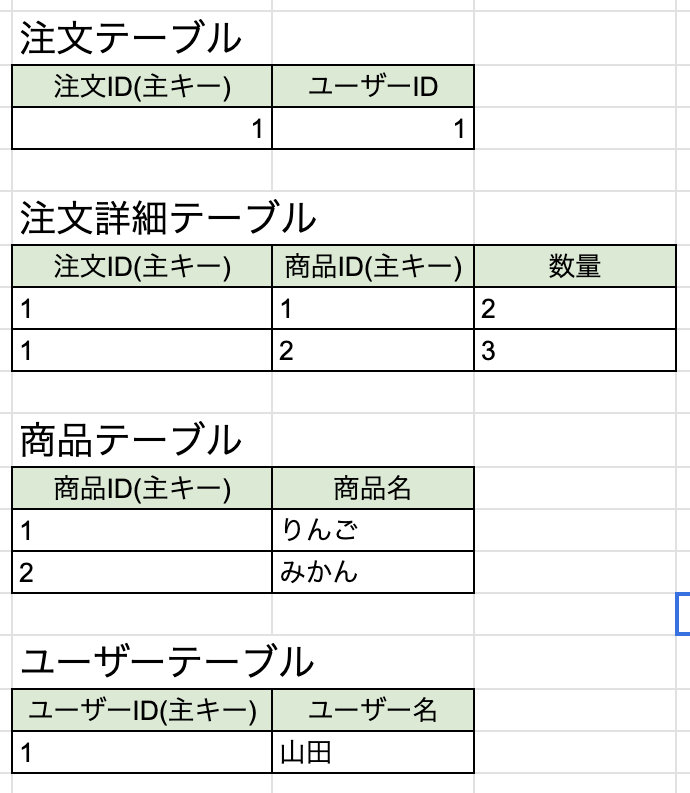Click the ユーザーID(主キー) header cell
Viewport: 690px width, 793px height.
click(142, 710)
